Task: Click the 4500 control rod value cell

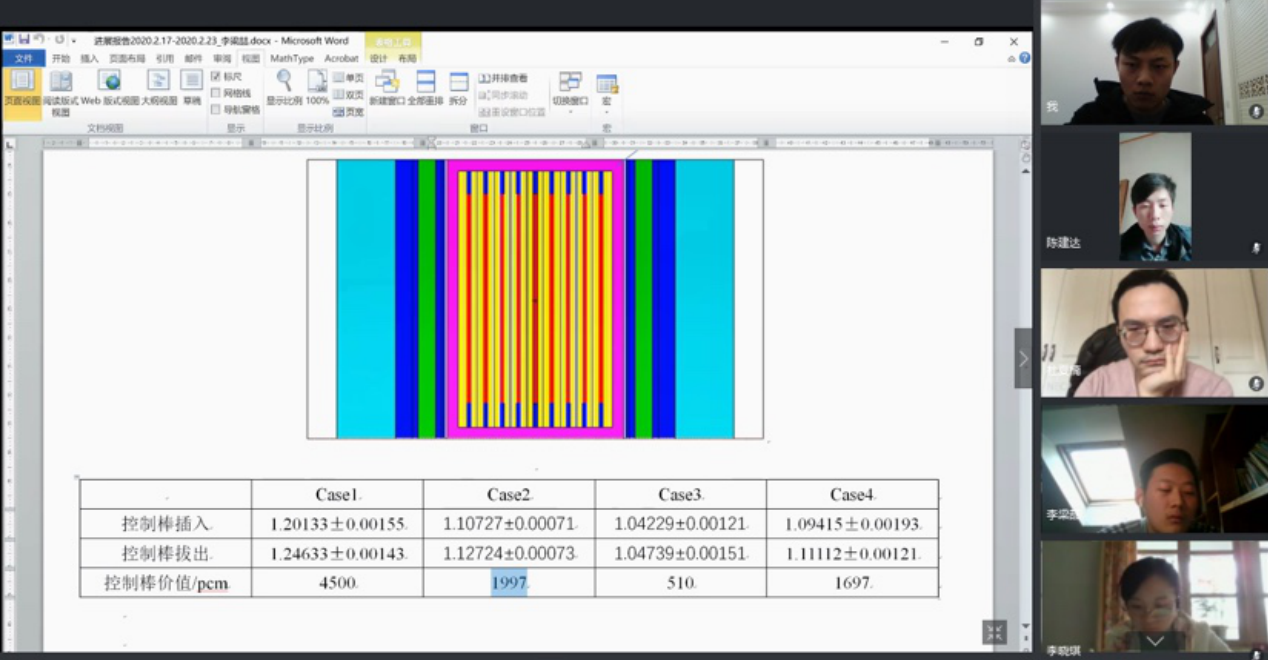Action: coord(337,583)
